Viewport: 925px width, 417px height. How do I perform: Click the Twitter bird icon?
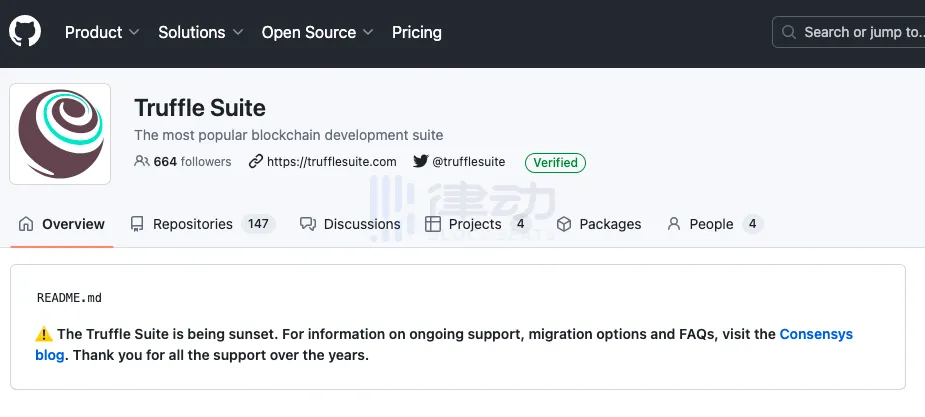pos(420,161)
